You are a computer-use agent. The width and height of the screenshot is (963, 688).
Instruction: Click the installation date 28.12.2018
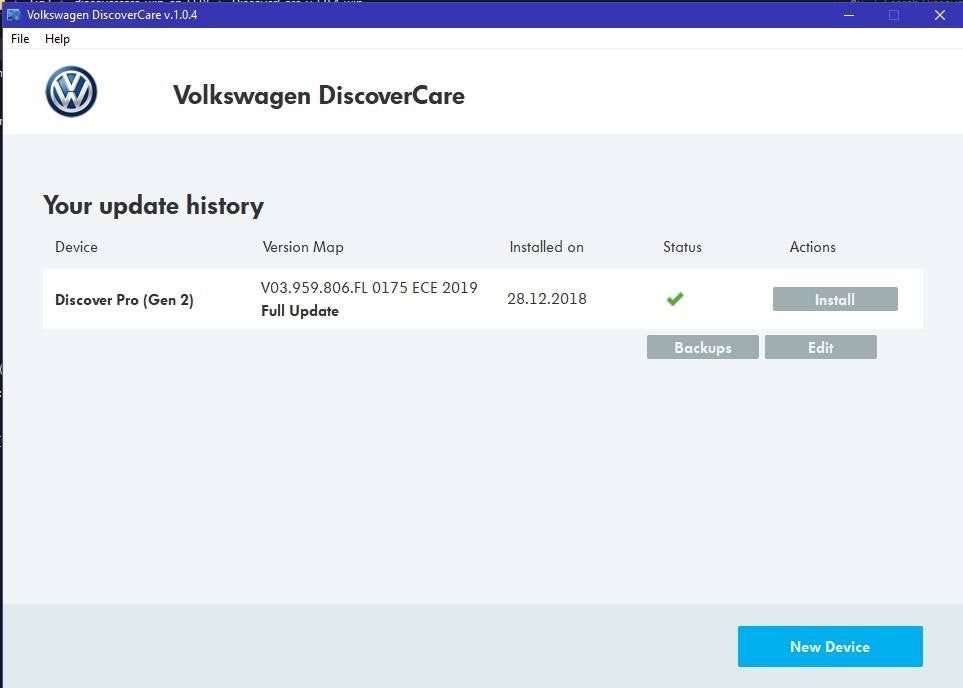[546, 298]
